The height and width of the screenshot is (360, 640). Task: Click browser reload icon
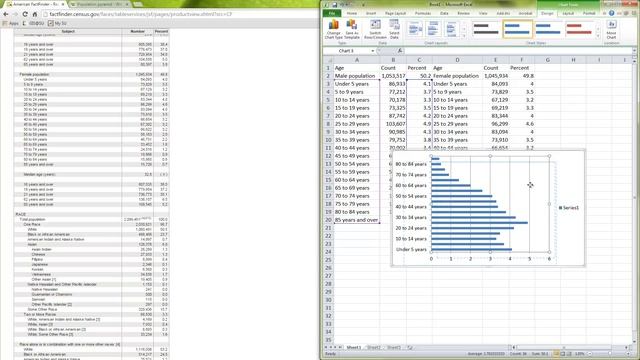[x=25, y=14]
